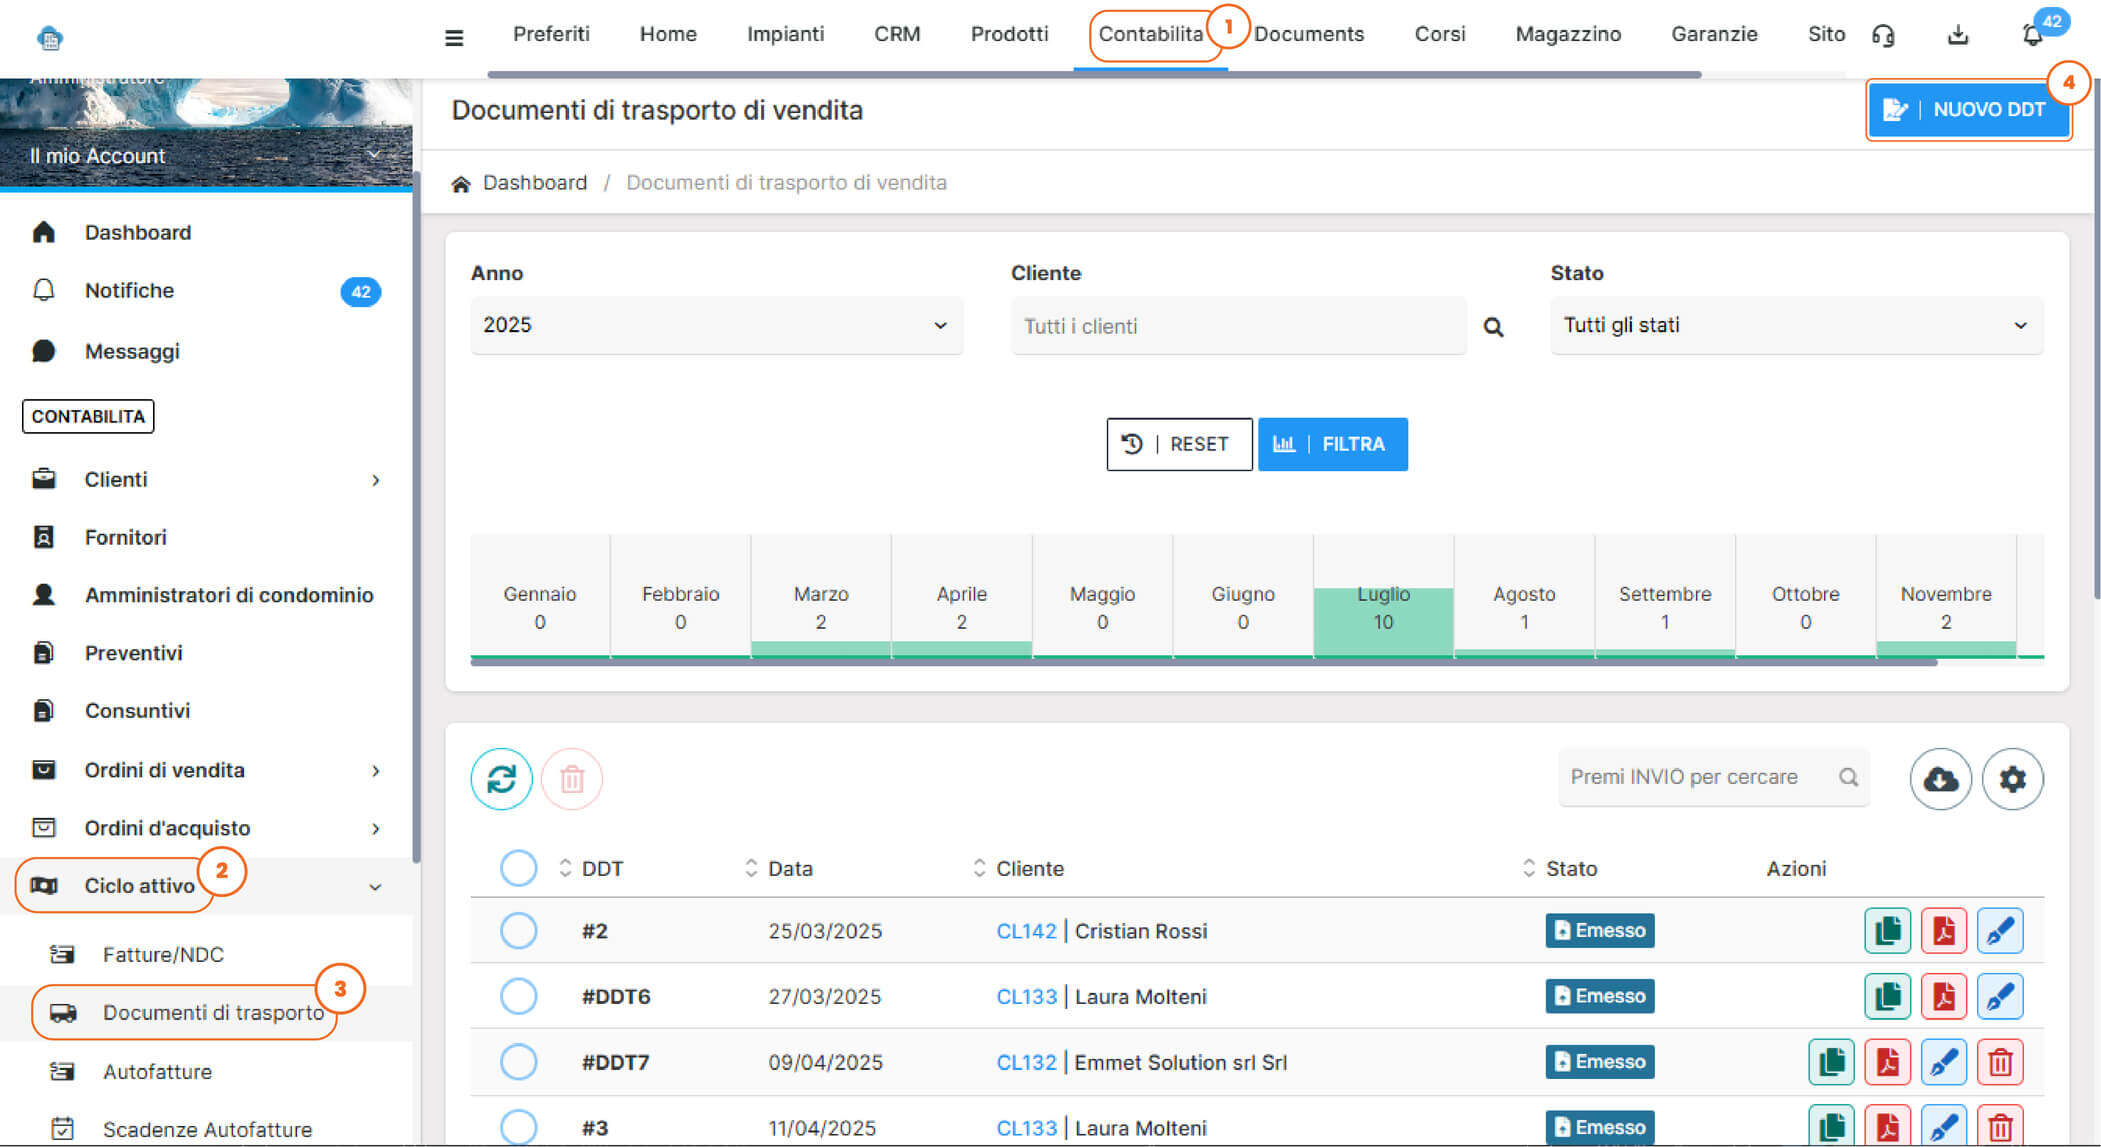Duplicate document #DDT6 with copy icon

1887,997
